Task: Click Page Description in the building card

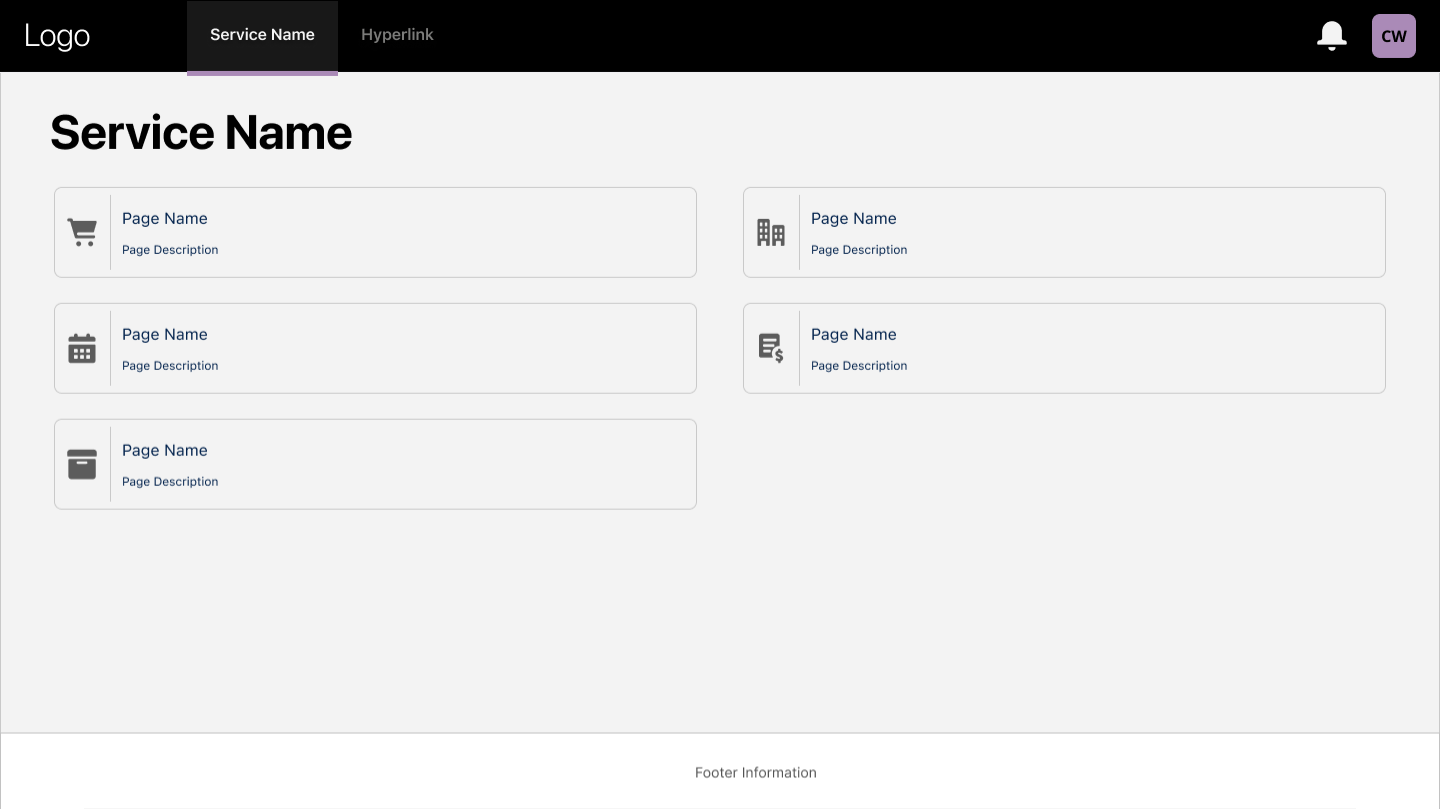Action: 859,250
